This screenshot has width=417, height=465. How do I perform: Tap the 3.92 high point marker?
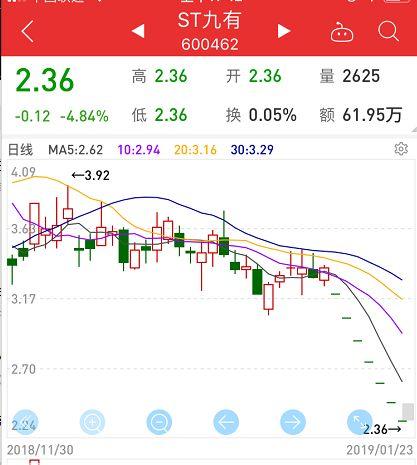pos(91,175)
